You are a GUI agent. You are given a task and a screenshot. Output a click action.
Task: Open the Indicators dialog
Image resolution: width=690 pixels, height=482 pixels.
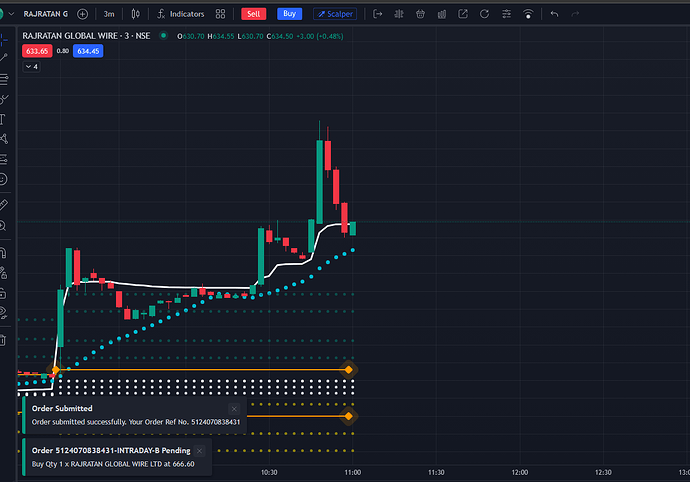181,14
